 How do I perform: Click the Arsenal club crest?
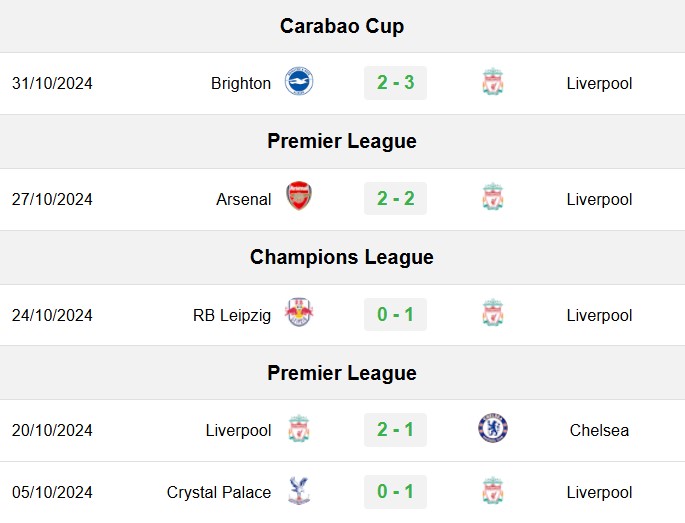point(299,196)
